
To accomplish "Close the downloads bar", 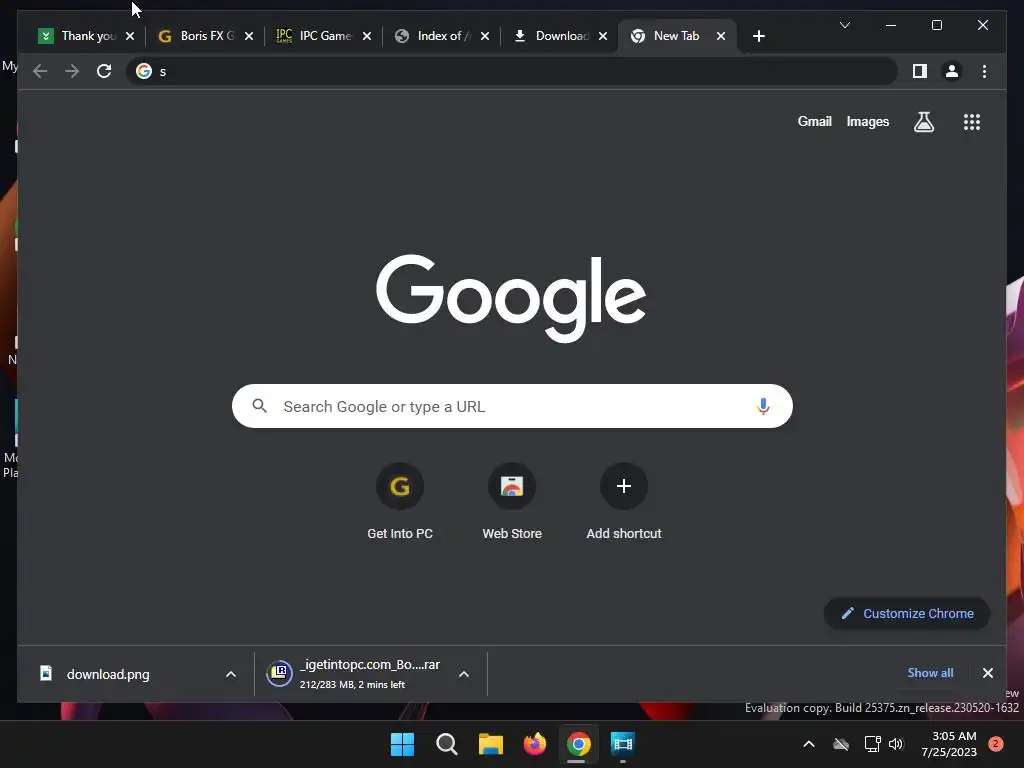I will (987, 673).
